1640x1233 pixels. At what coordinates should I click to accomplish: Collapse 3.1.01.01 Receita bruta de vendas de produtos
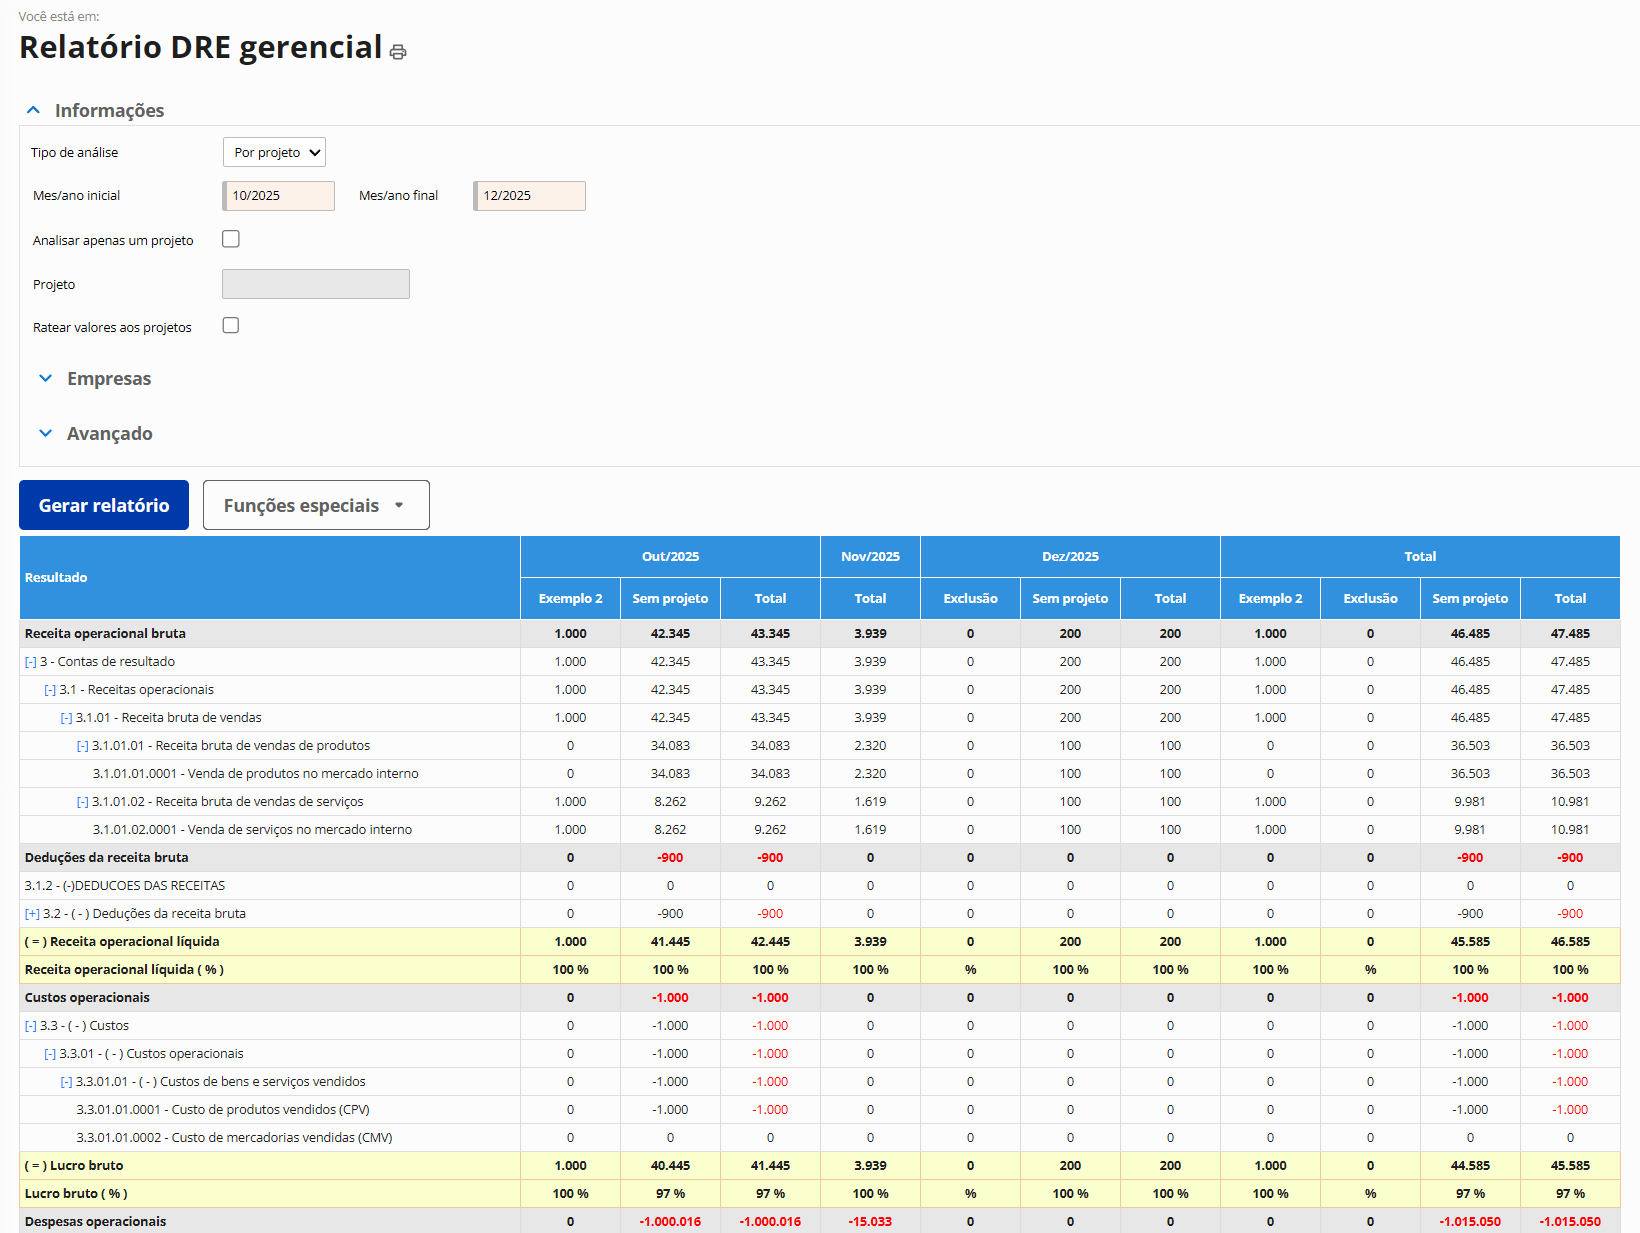83,746
